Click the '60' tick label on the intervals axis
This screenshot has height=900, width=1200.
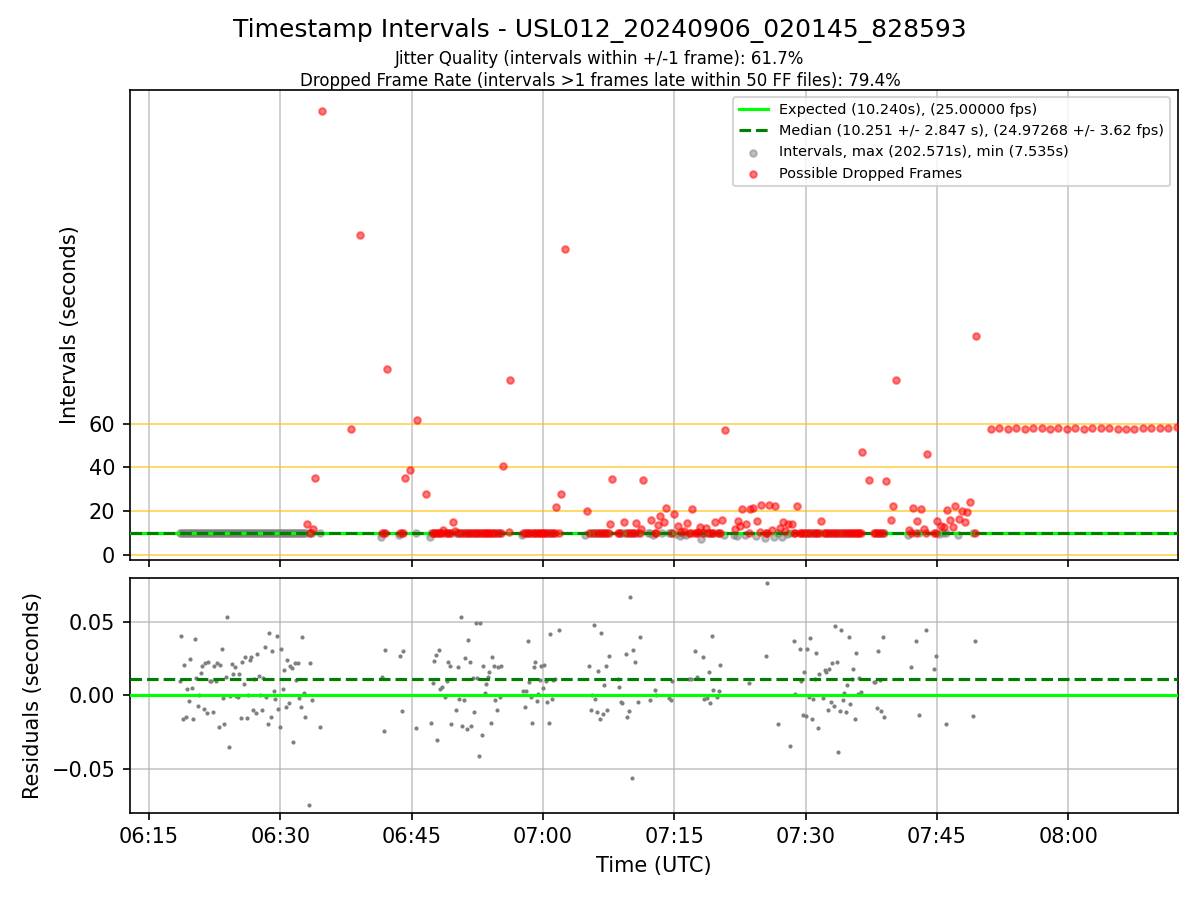click(104, 424)
